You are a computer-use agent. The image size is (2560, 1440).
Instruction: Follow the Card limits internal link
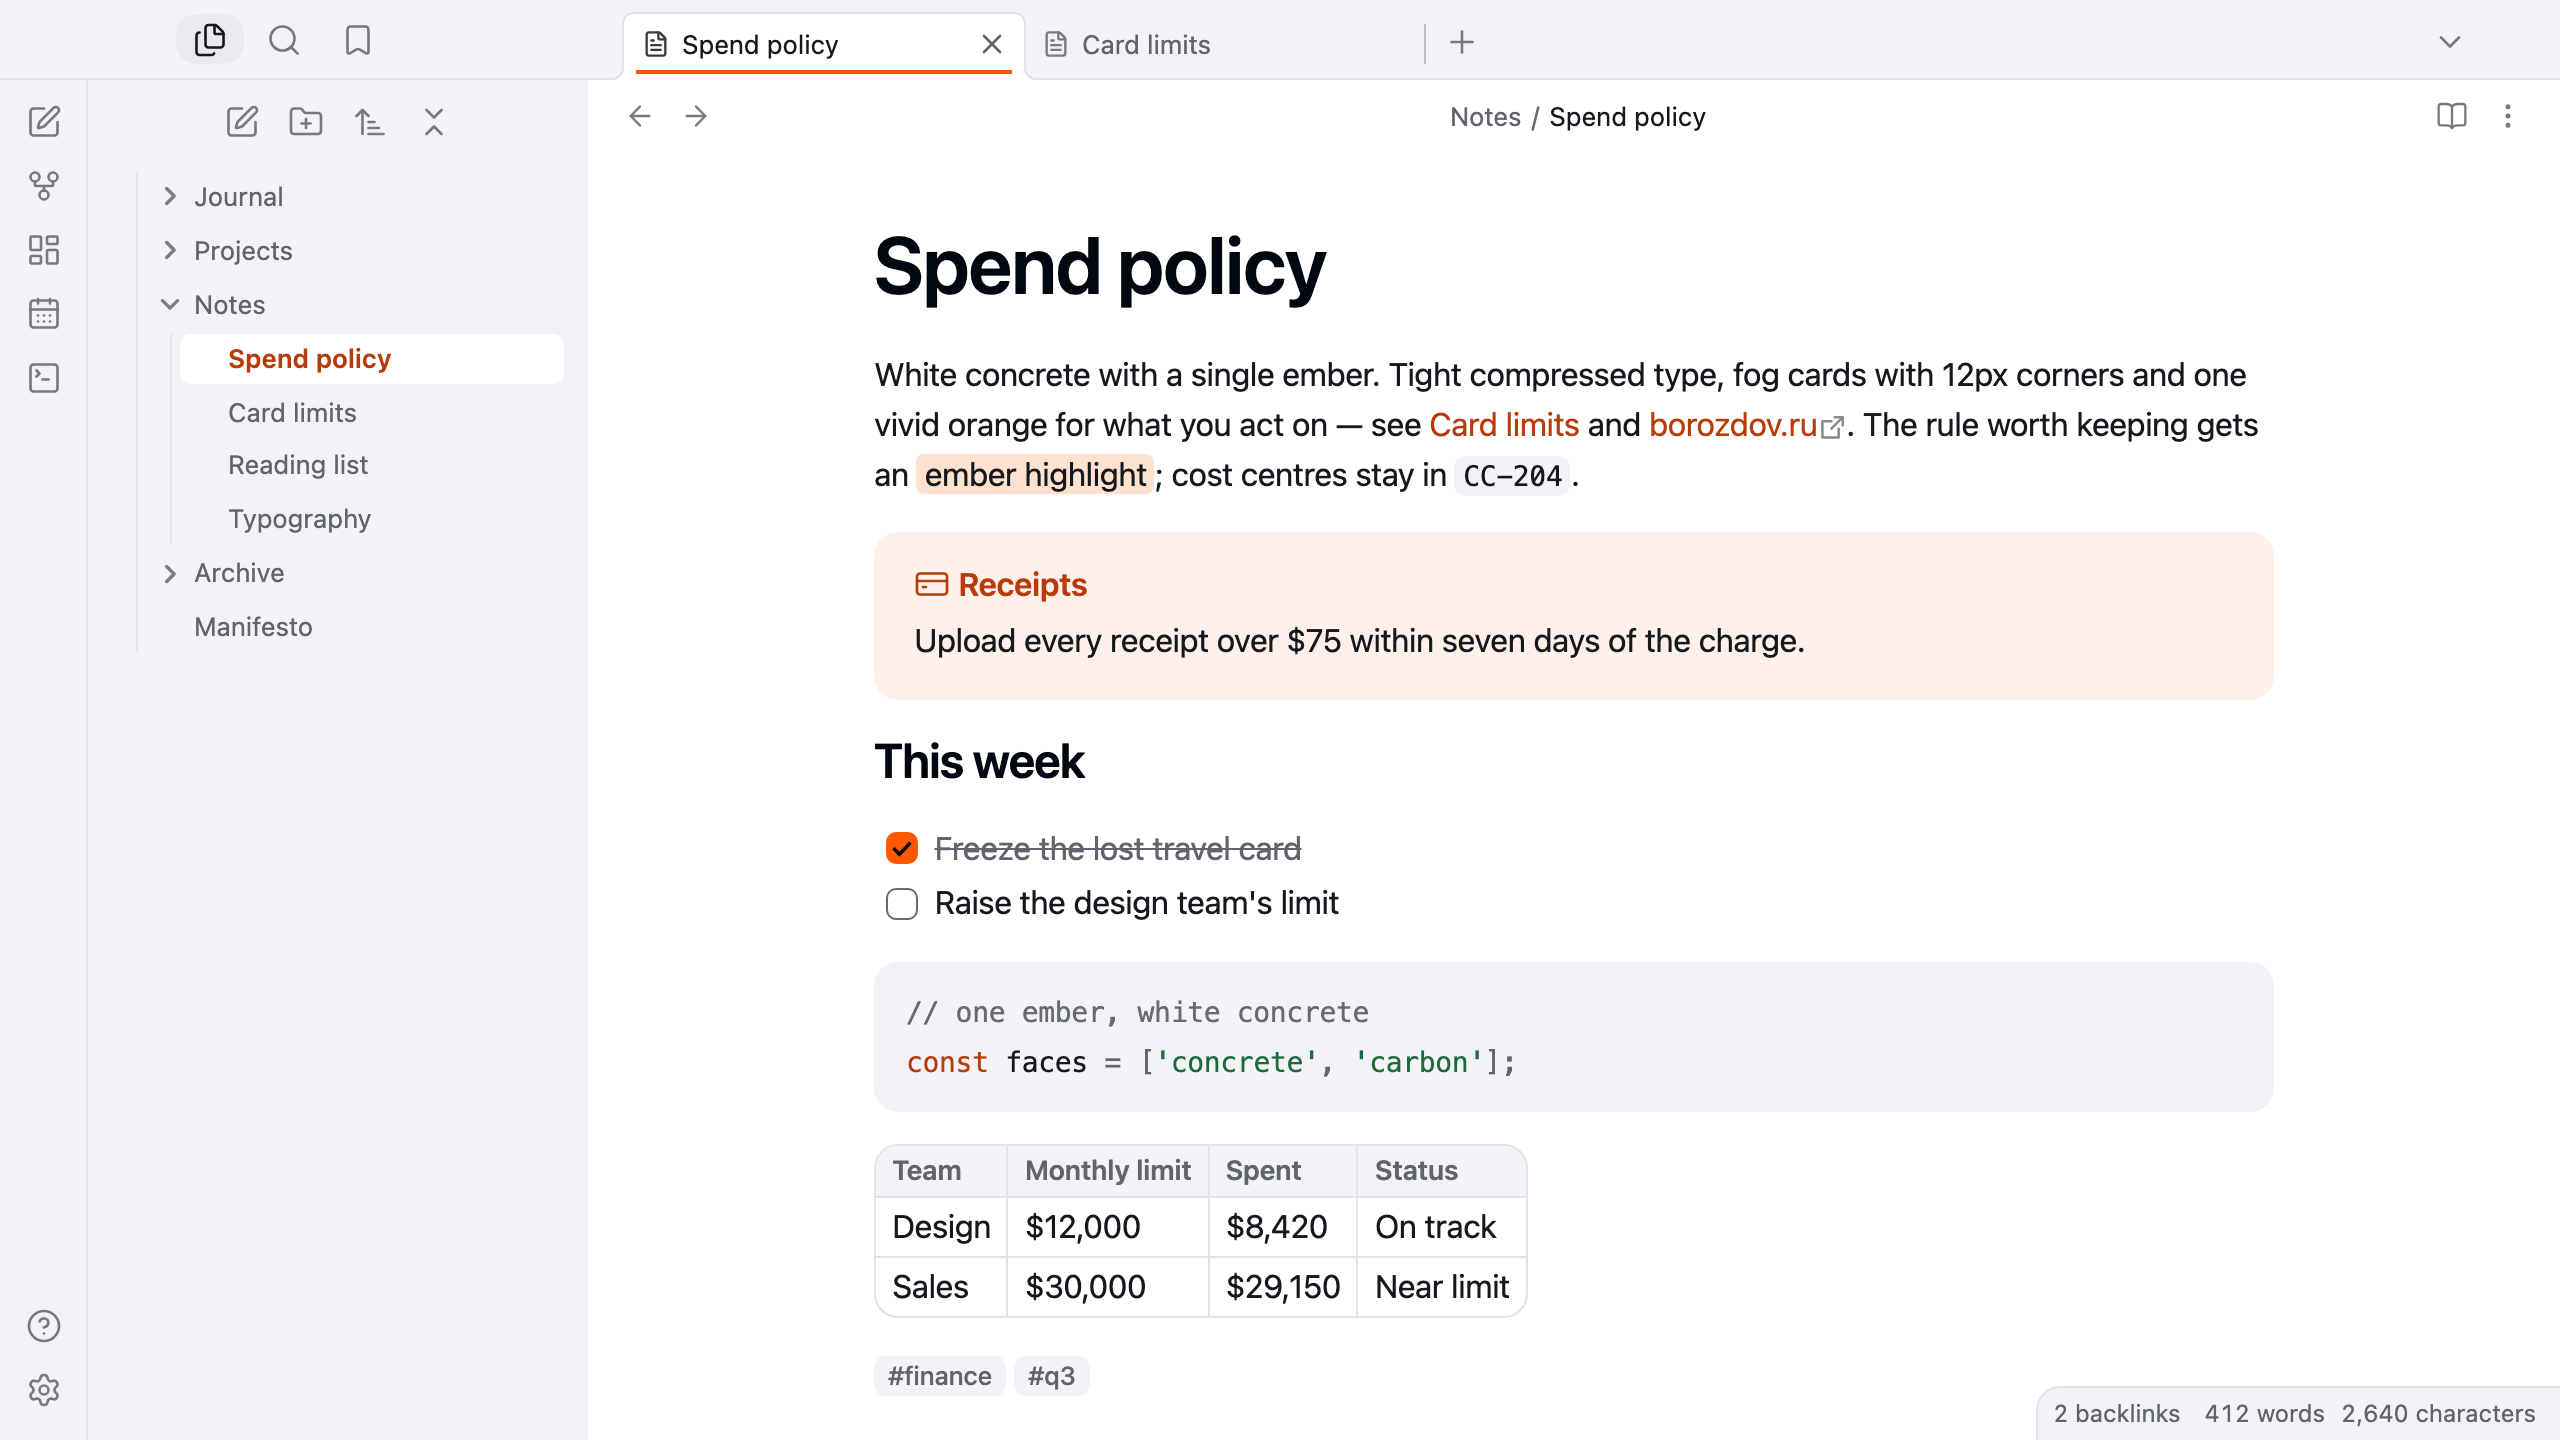pos(1504,425)
